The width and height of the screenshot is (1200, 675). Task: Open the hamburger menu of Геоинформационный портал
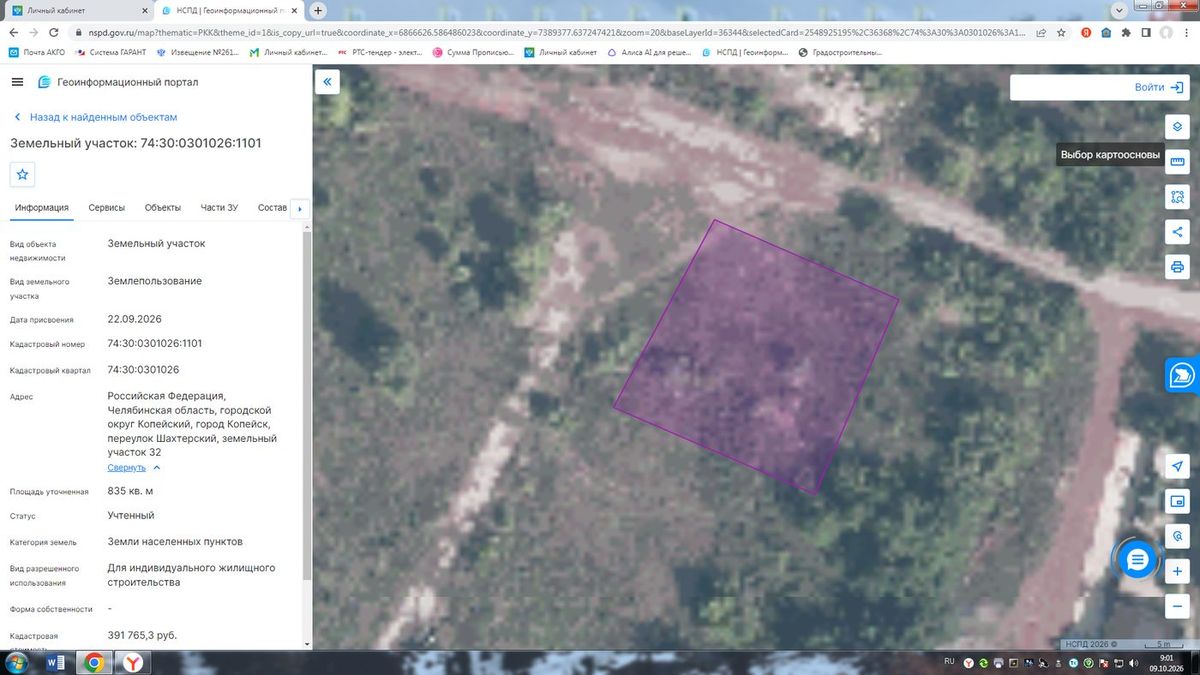click(x=17, y=82)
